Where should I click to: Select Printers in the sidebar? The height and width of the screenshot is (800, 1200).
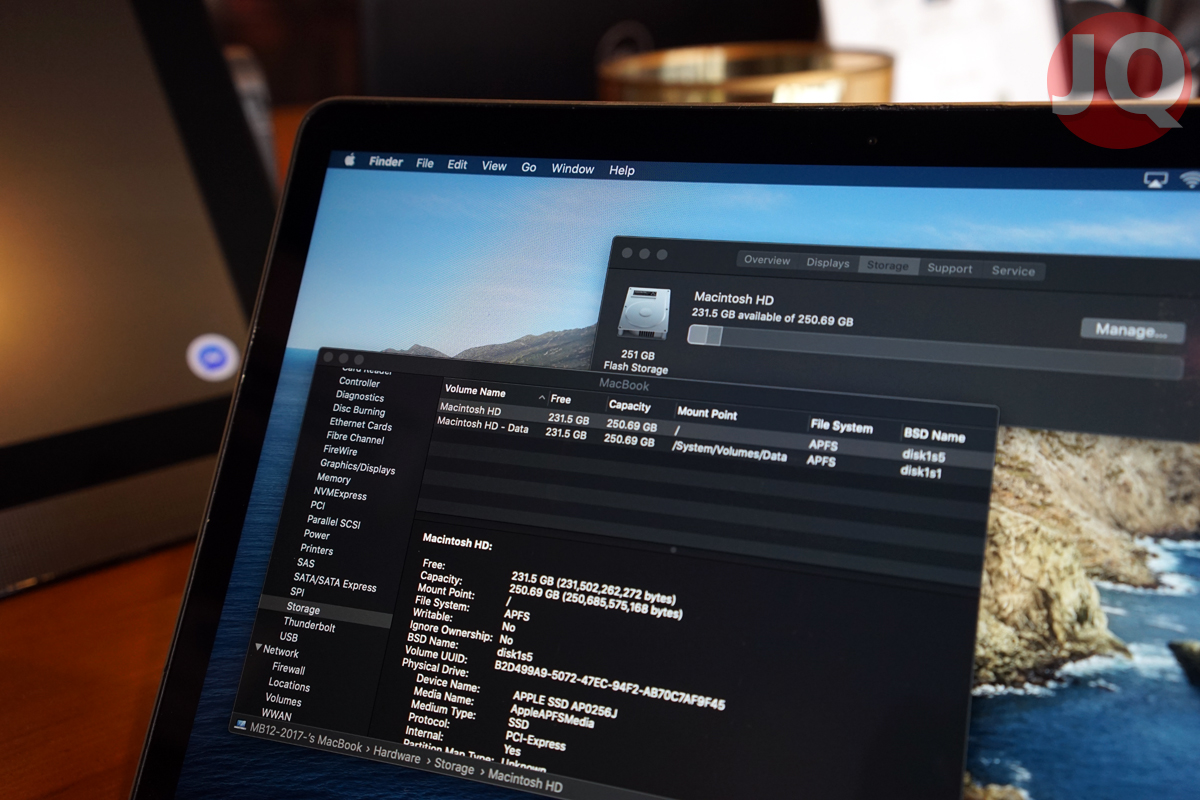[x=316, y=549]
